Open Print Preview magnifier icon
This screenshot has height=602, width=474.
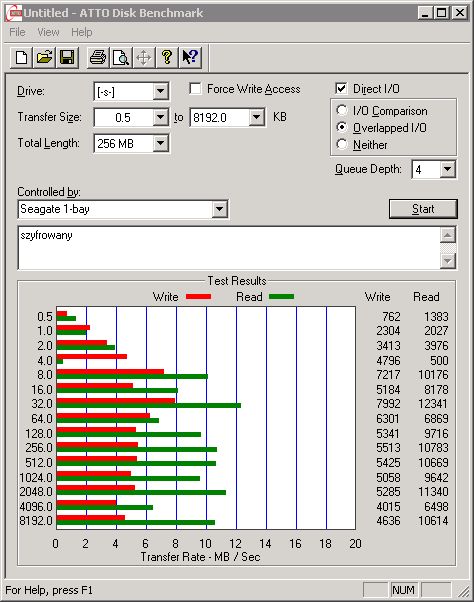(121, 58)
